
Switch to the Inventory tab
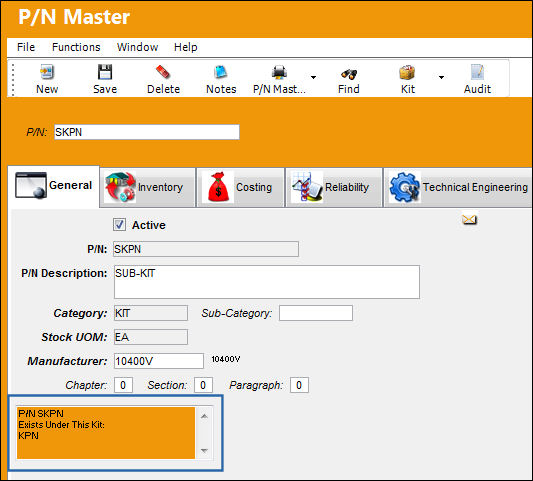pos(148,187)
